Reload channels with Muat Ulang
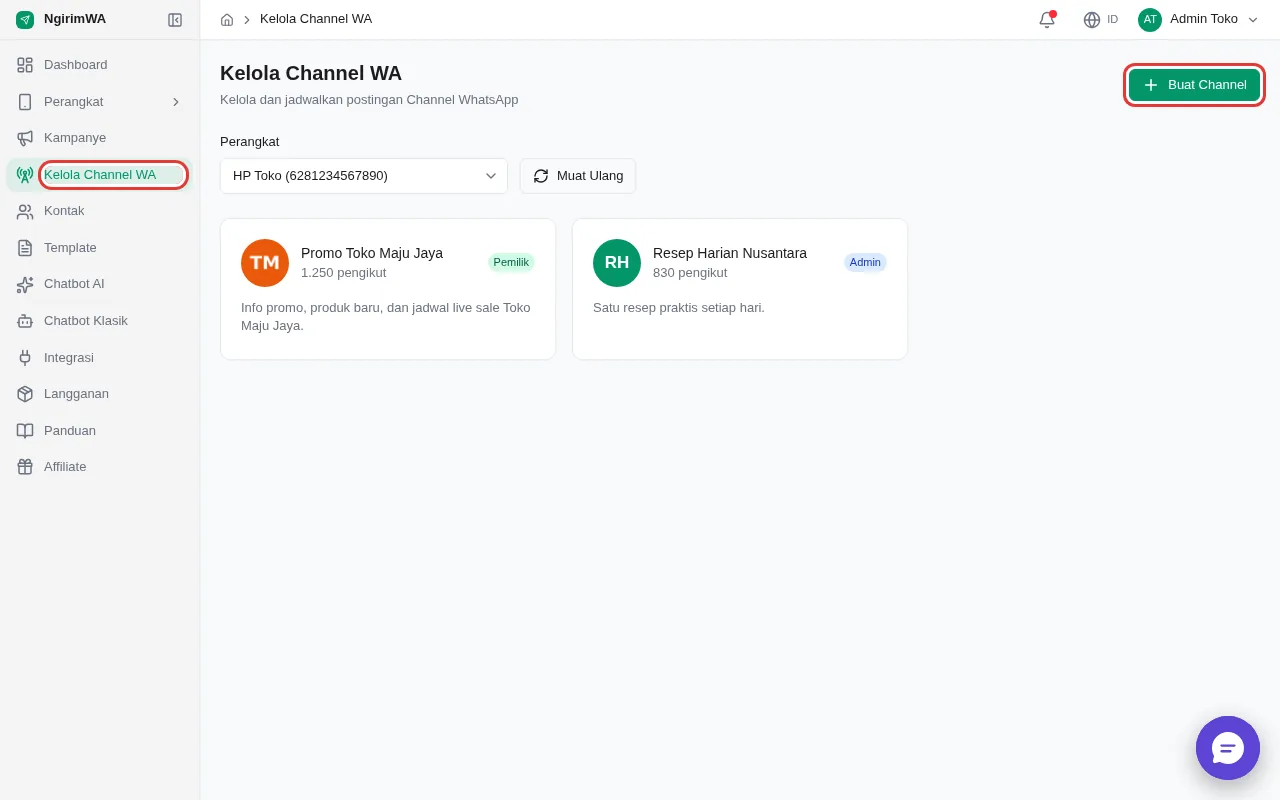Viewport: 1280px width, 800px height. (578, 176)
